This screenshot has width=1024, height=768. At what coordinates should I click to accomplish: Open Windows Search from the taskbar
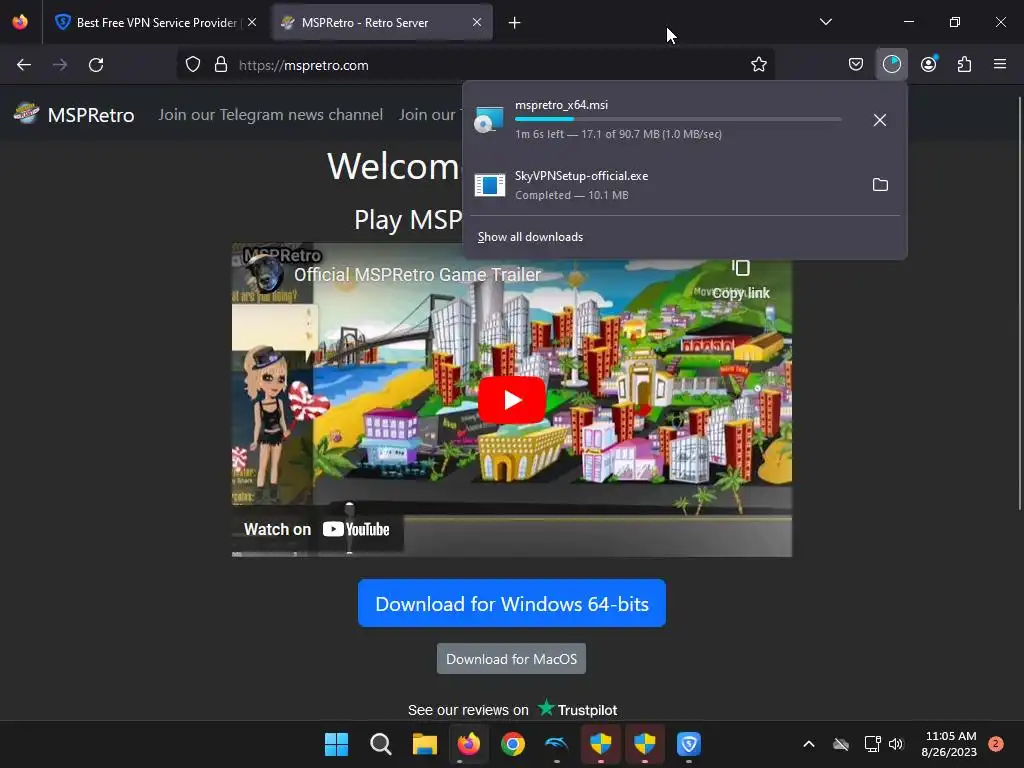(381, 744)
